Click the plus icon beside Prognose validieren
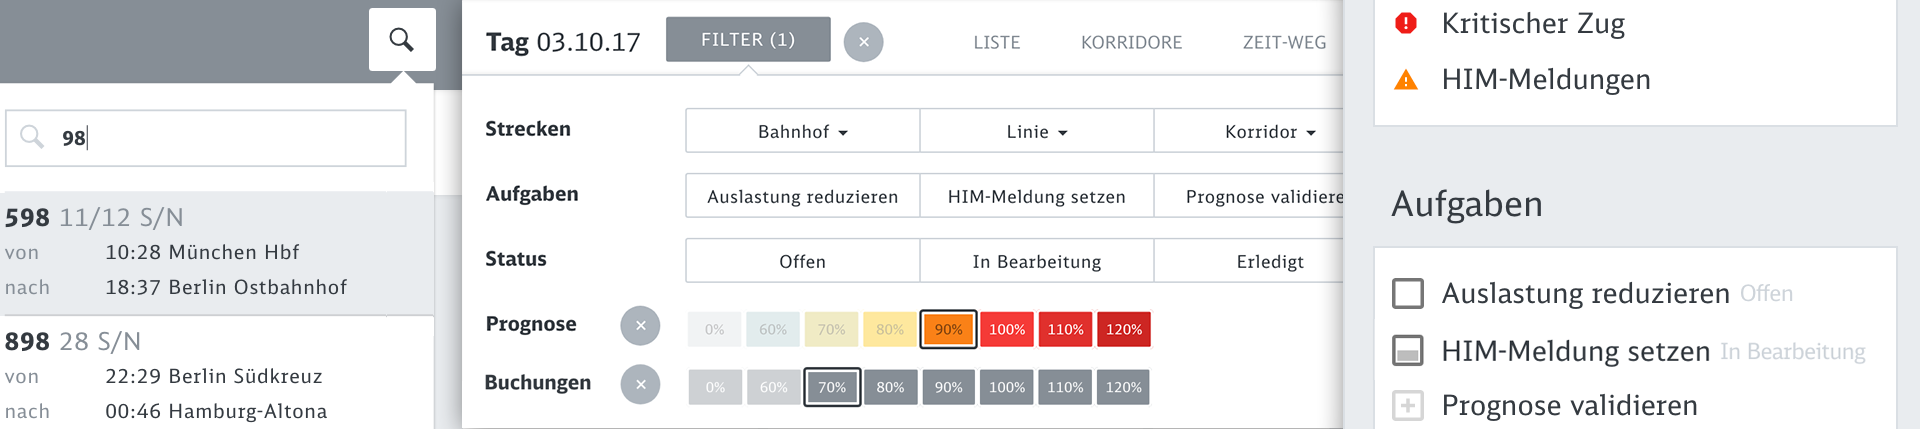Screen dimensions: 1920x429 (x=1408, y=406)
